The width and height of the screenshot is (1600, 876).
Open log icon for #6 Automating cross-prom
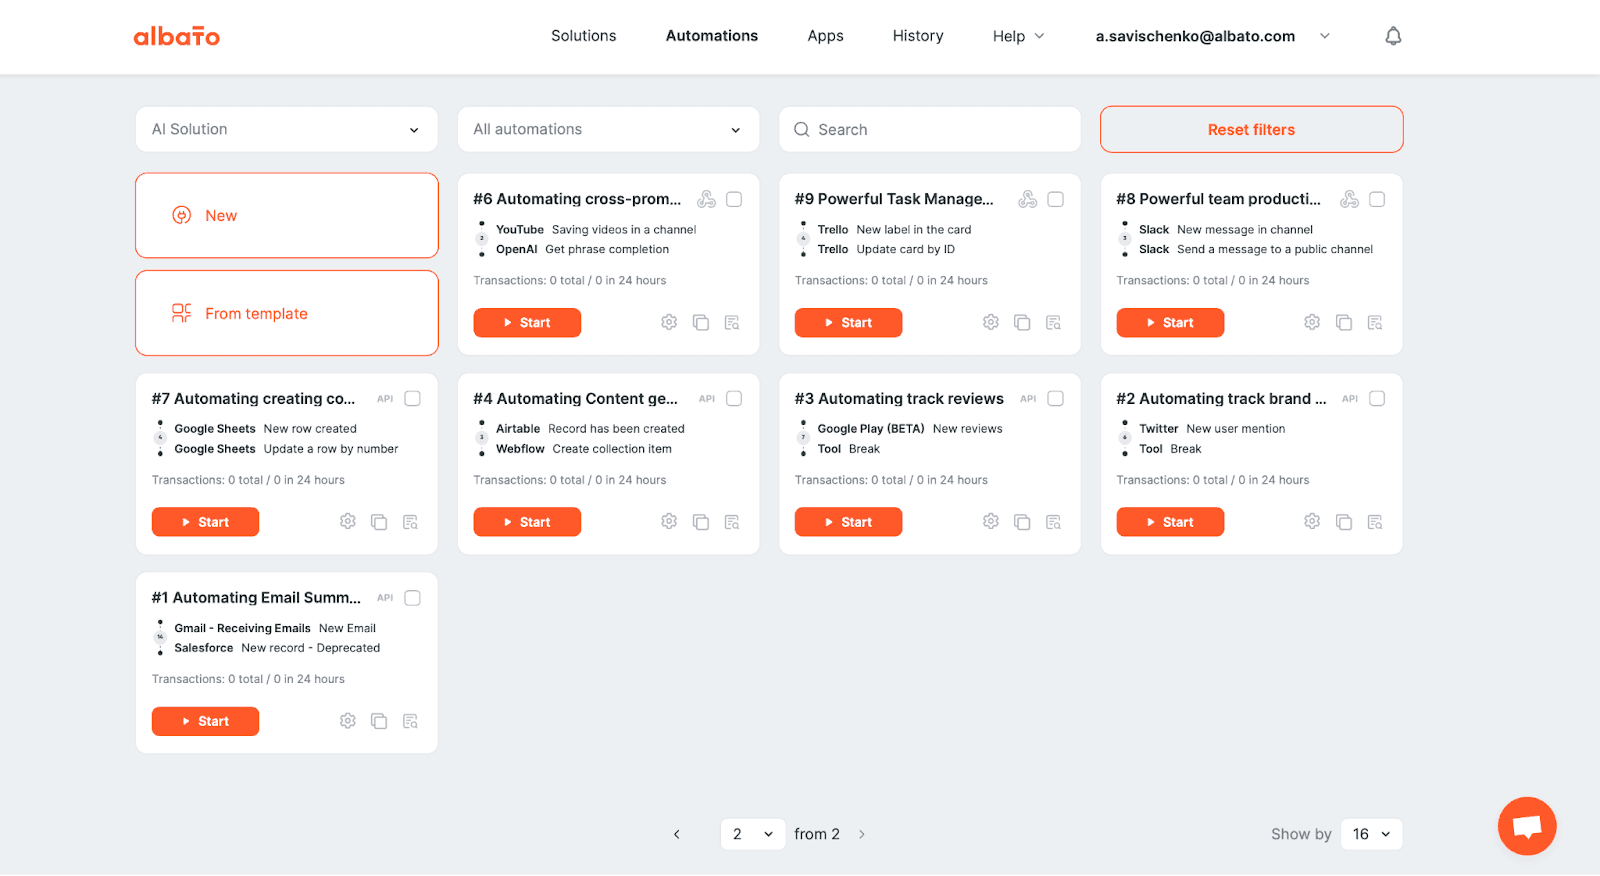[732, 322]
